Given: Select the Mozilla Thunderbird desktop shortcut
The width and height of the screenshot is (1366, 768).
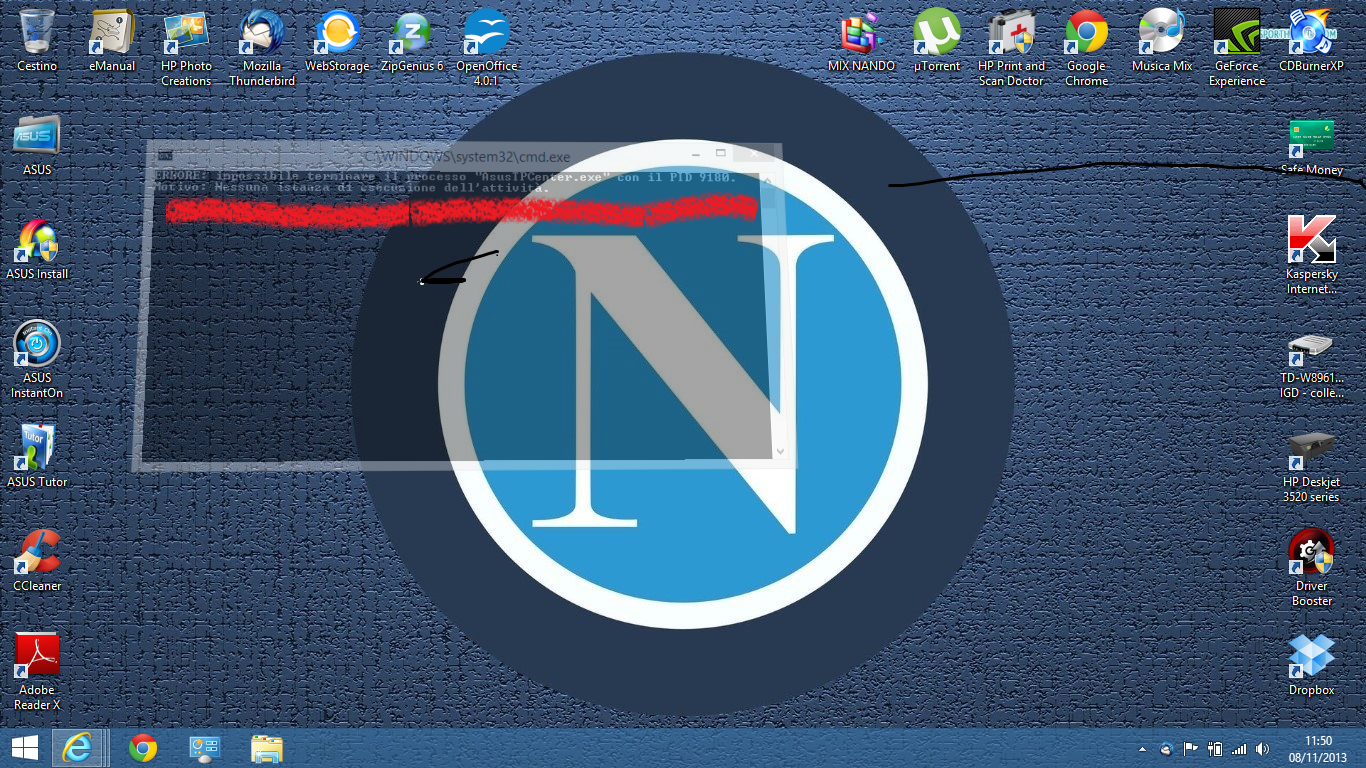Looking at the screenshot, I should [x=262, y=47].
